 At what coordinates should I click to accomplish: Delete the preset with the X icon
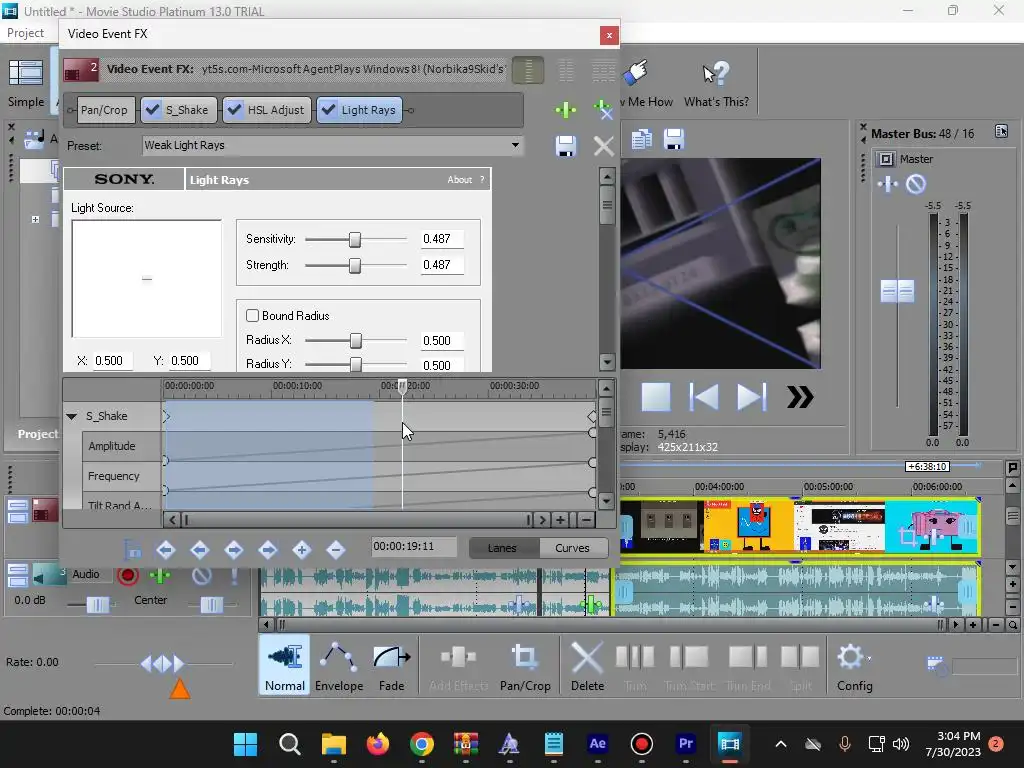pyautogui.click(x=603, y=146)
